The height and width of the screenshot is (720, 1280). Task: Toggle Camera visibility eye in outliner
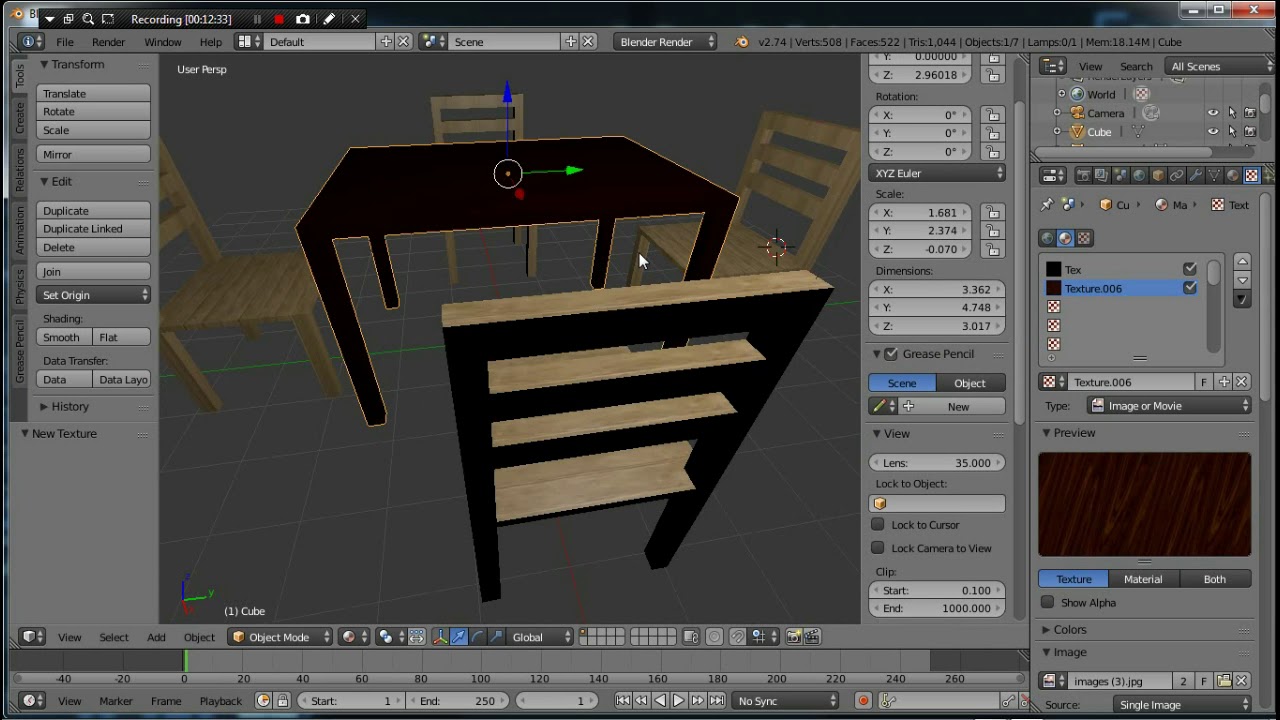[x=1213, y=113]
